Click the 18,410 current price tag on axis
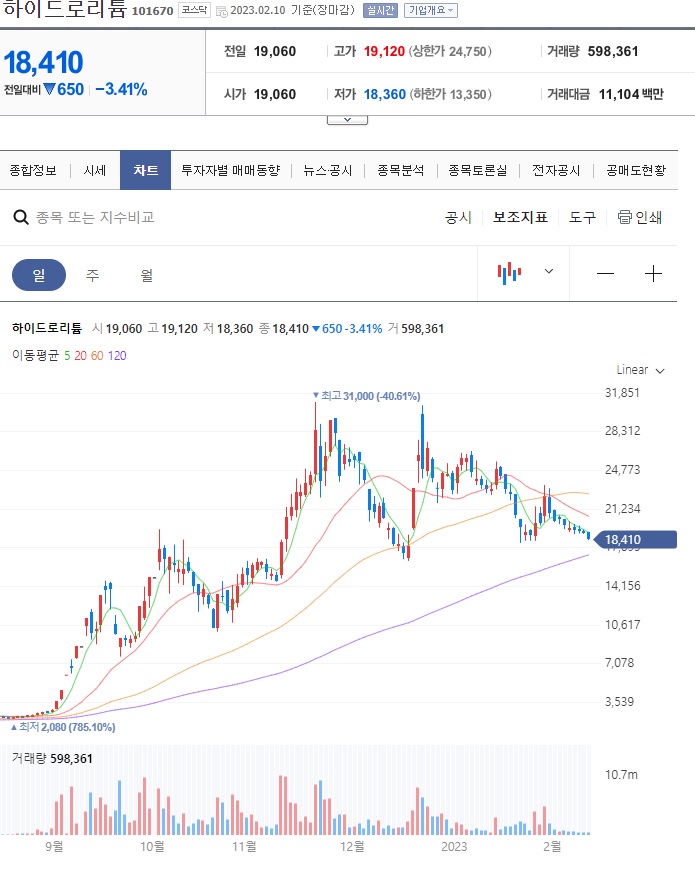The height and width of the screenshot is (873, 695). click(x=635, y=540)
